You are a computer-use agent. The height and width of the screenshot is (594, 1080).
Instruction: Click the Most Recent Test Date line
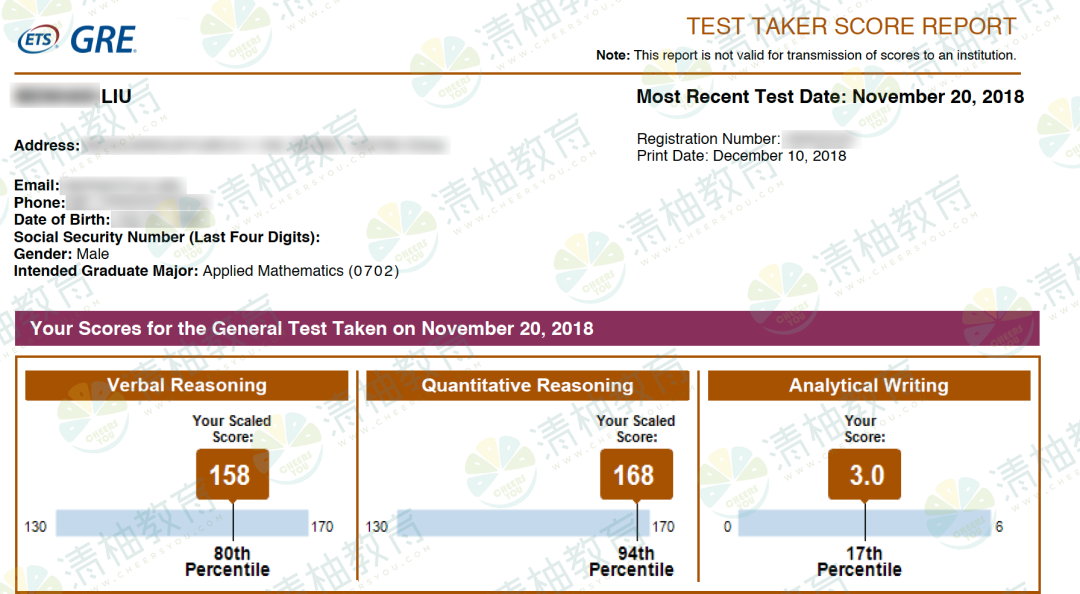point(830,96)
